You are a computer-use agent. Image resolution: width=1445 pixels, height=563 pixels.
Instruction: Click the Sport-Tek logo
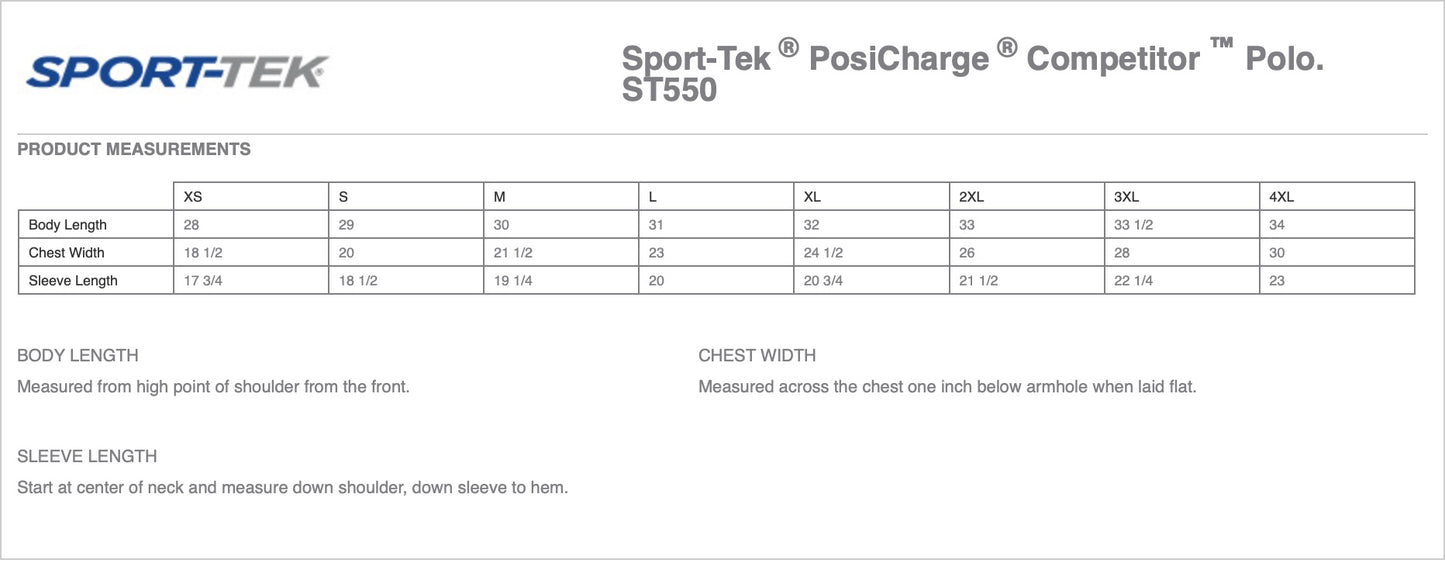pos(177,71)
